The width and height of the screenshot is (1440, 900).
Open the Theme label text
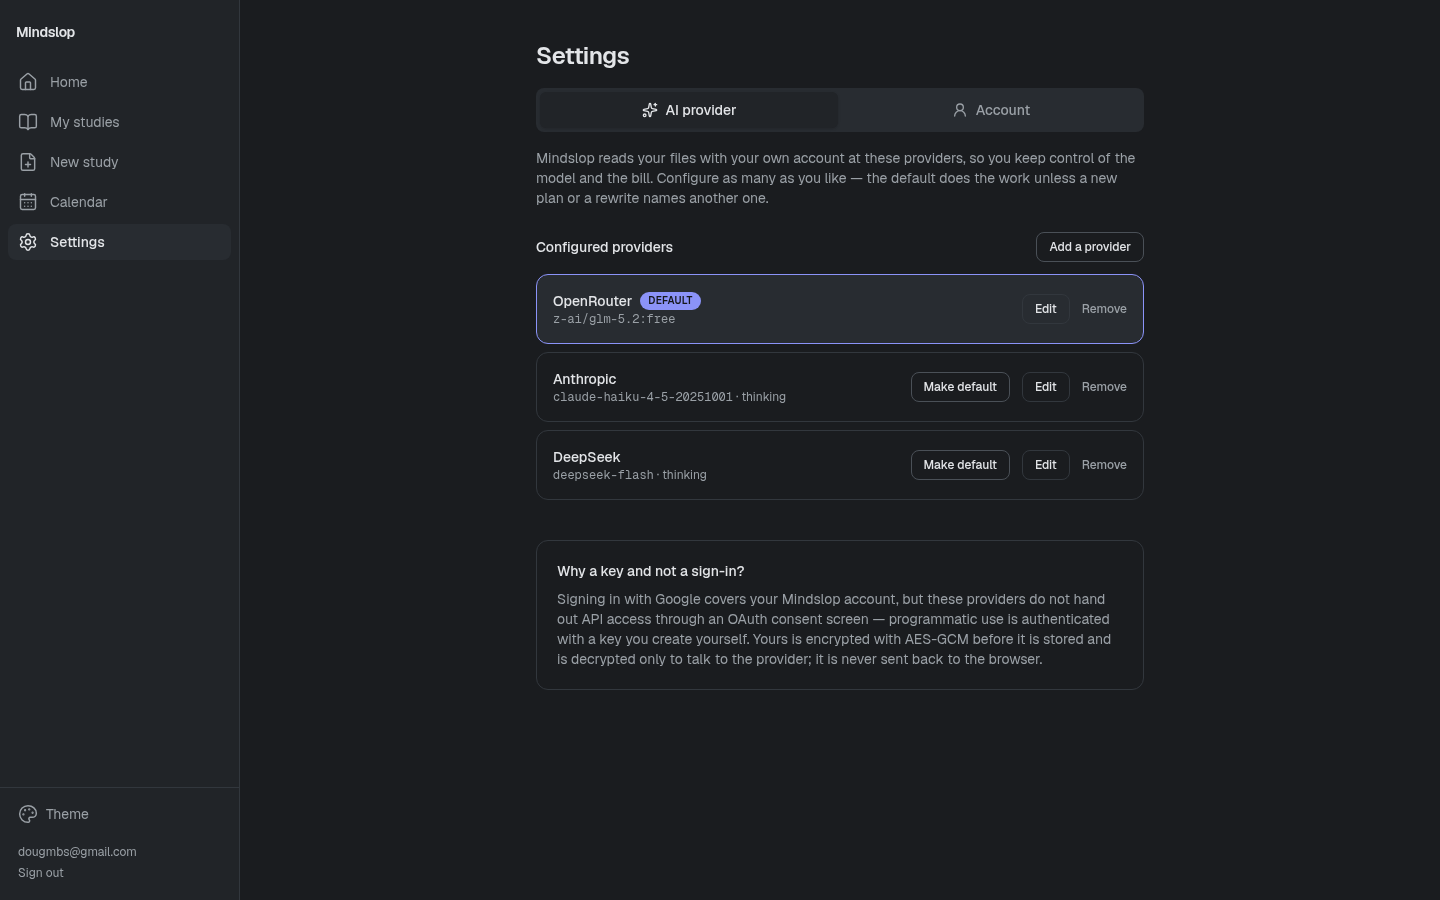click(x=67, y=814)
